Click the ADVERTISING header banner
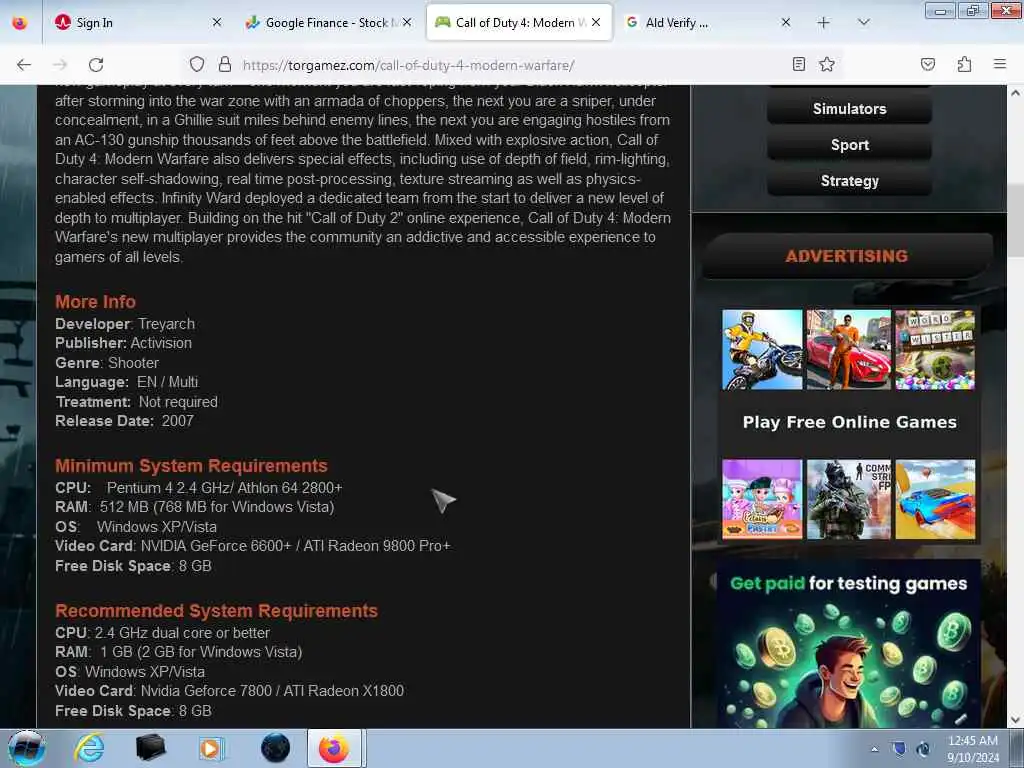1024x768 pixels. pyautogui.click(x=846, y=256)
